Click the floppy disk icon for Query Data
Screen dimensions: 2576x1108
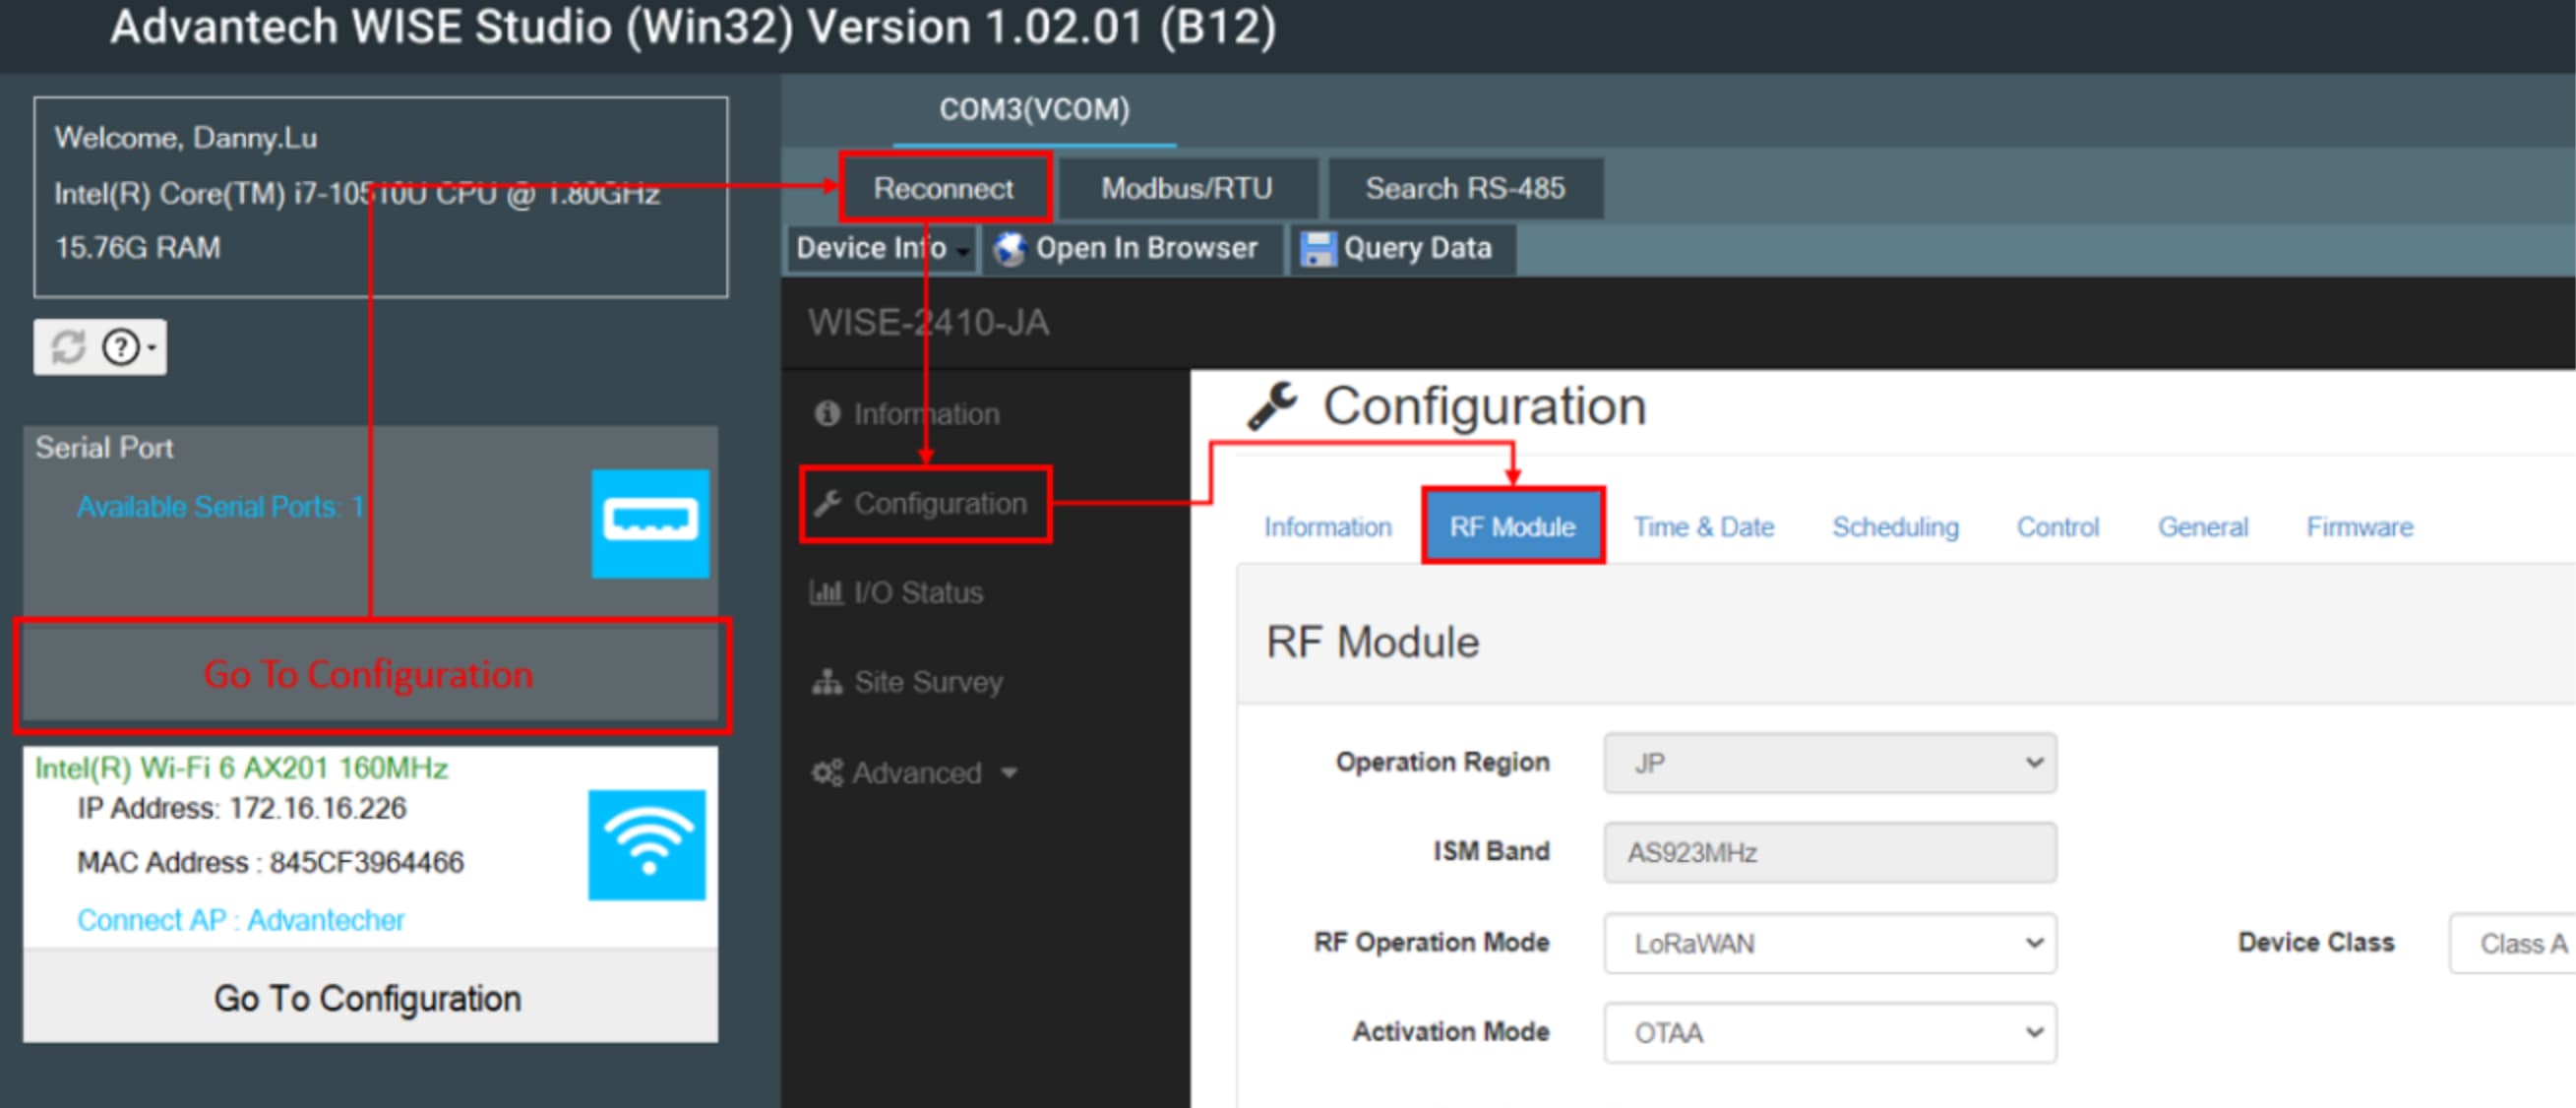click(1317, 249)
